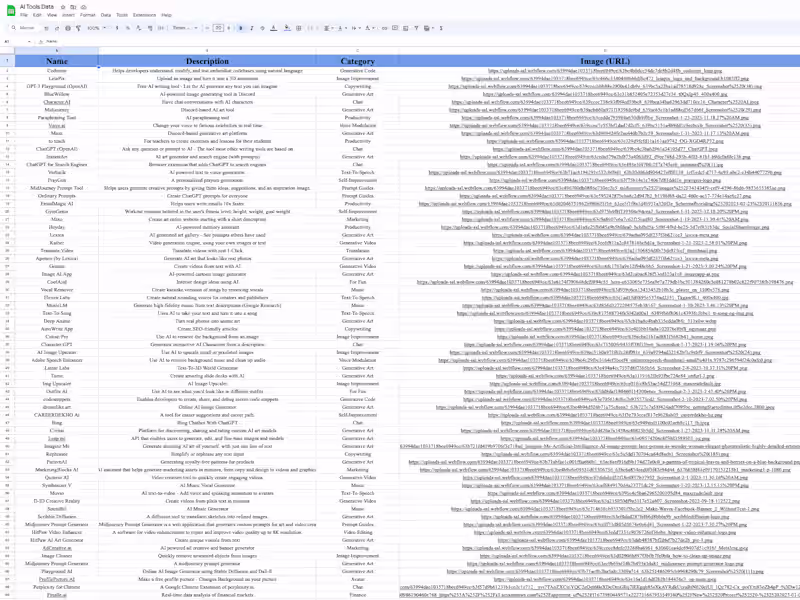Check the cloud save status icon
This screenshot has height=600, width=800.
[84, 7]
